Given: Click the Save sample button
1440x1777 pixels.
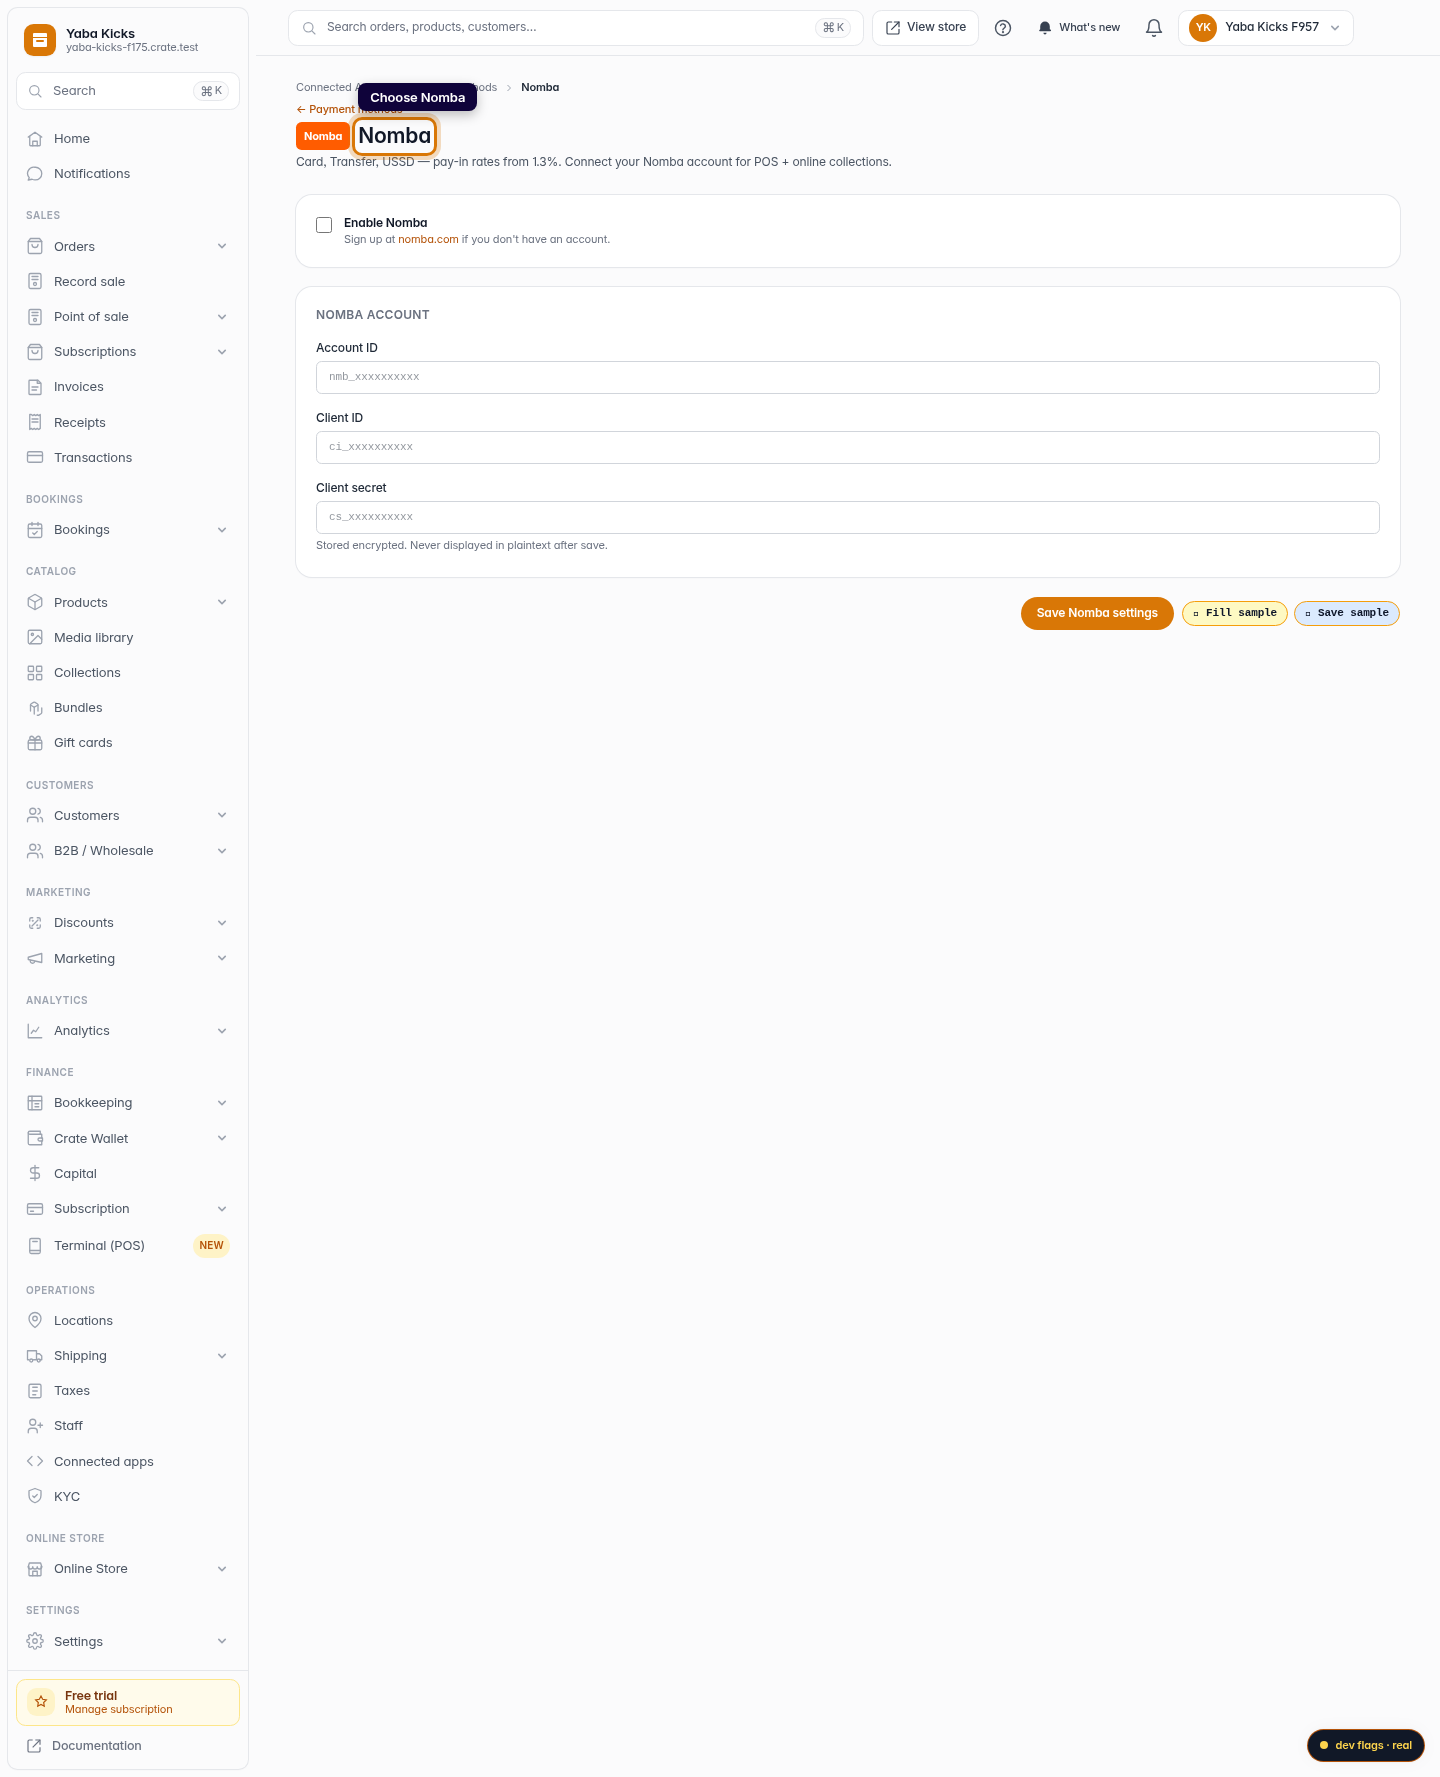Looking at the screenshot, I should pos(1347,613).
